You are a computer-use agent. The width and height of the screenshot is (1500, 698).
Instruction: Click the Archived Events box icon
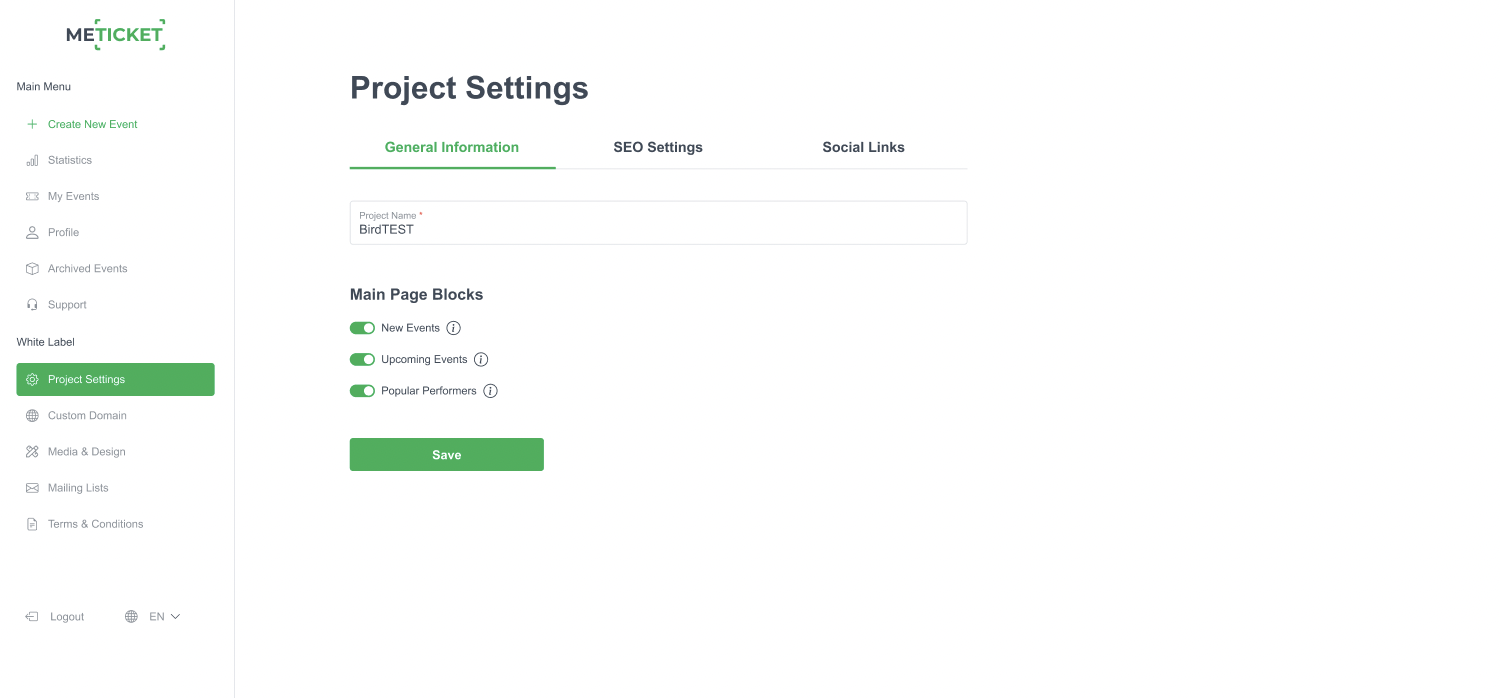coord(32,268)
